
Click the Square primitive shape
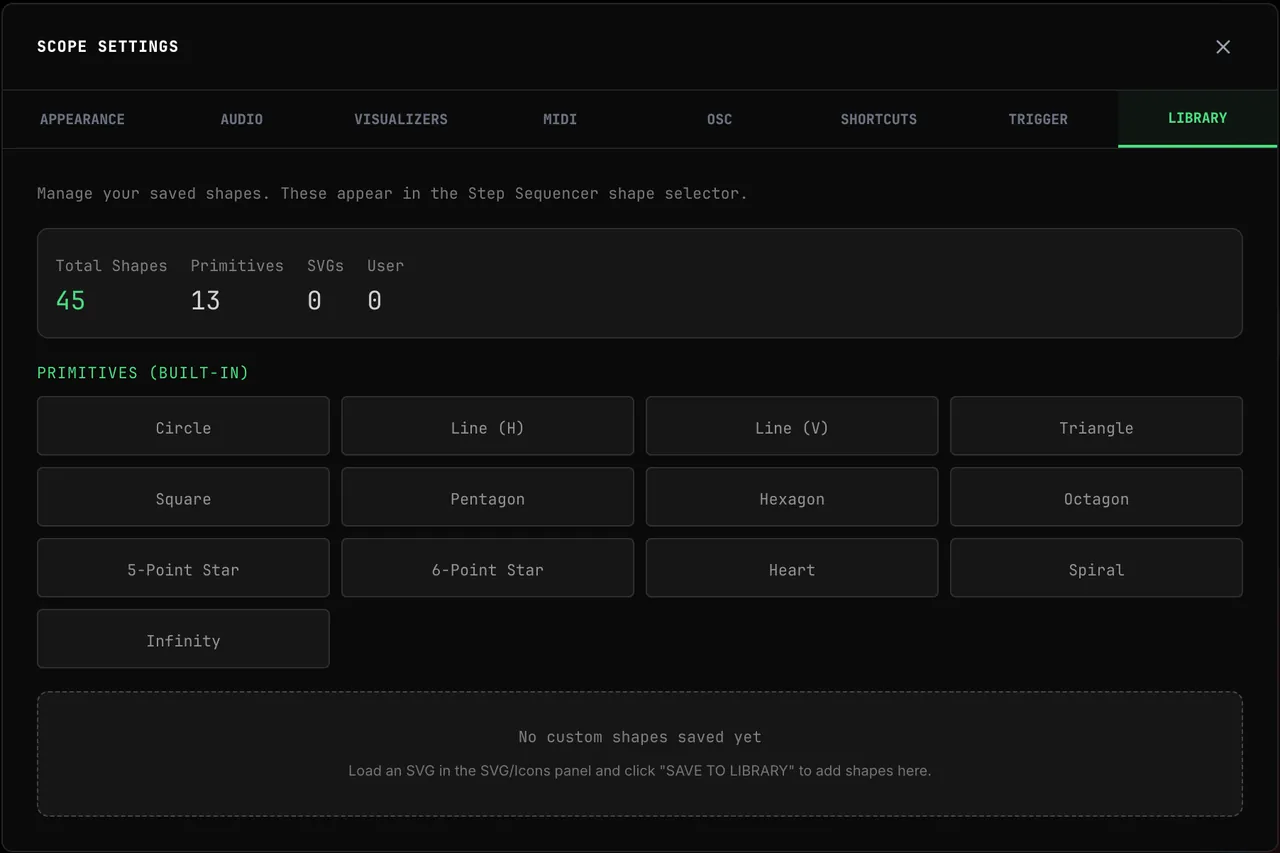(183, 498)
